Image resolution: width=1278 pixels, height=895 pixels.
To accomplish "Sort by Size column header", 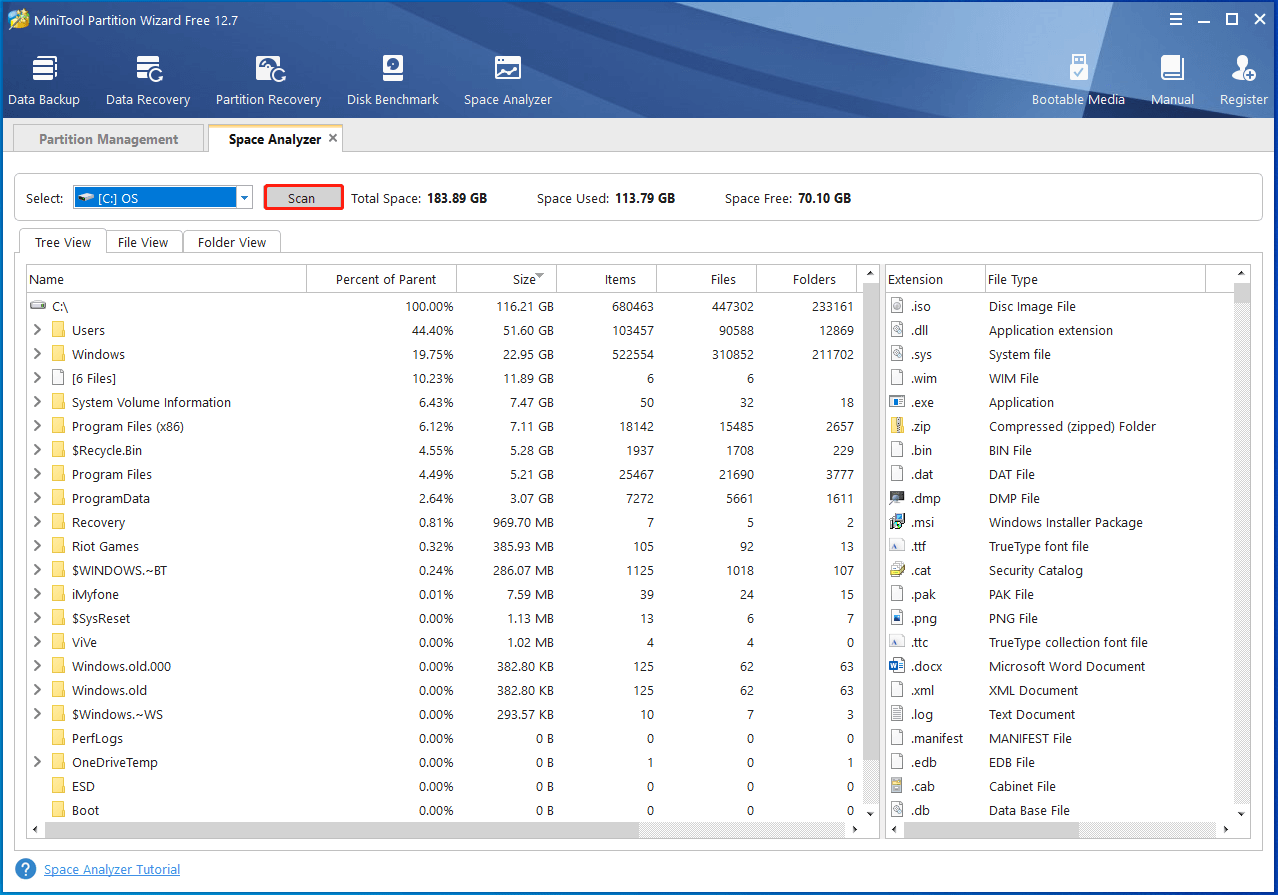I will [506, 280].
